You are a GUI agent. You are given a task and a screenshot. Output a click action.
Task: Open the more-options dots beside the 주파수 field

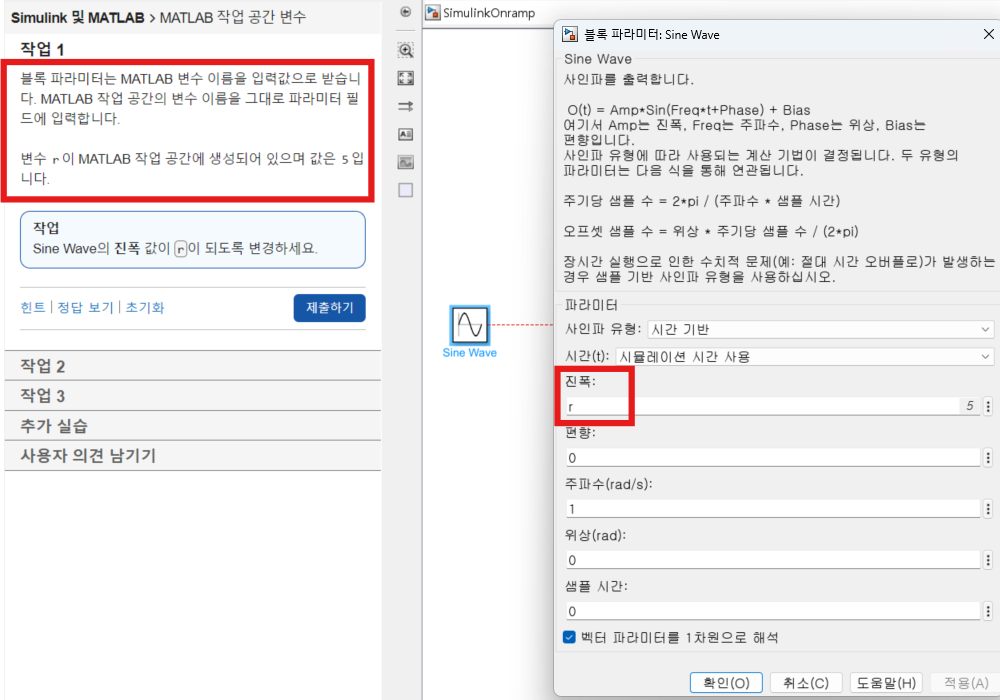point(988,508)
